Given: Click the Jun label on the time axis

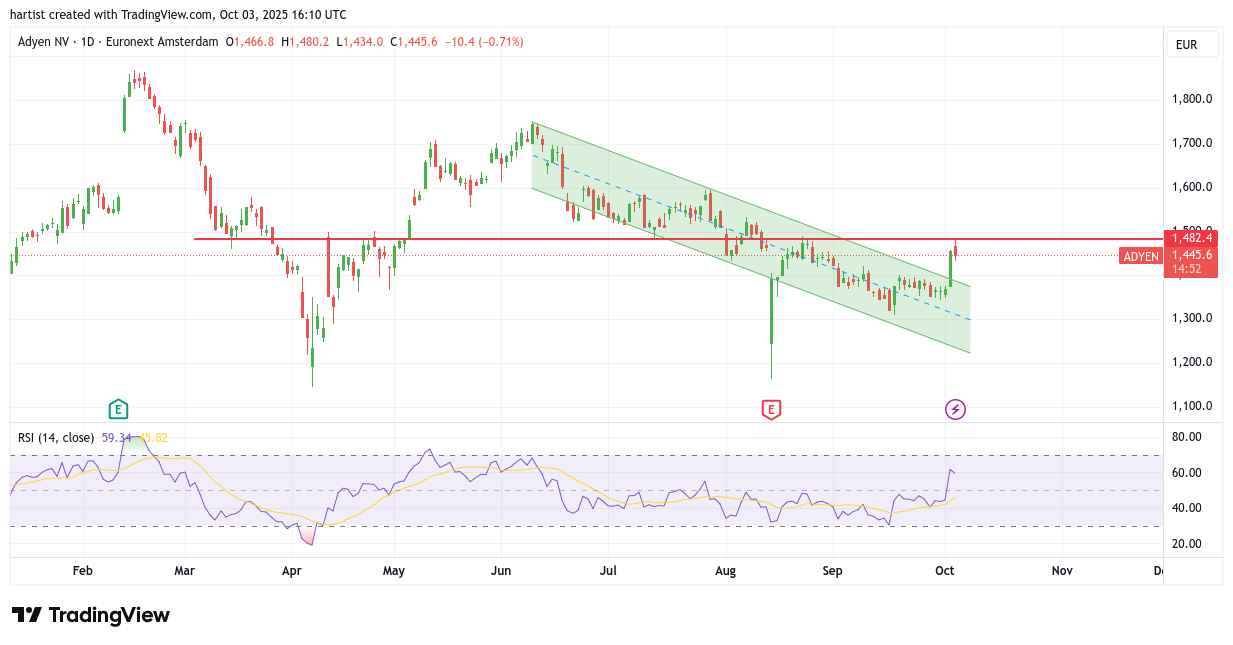Looking at the screenshot, I should coord(501,571).
